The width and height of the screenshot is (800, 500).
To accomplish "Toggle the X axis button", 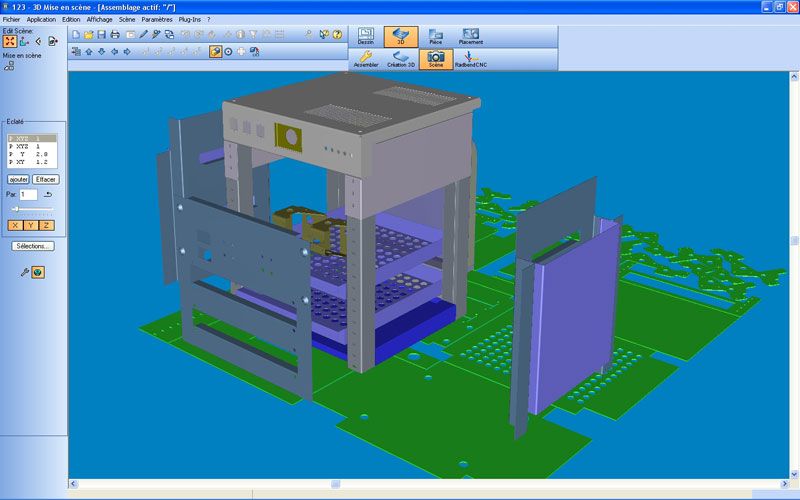I will point(15,226).
